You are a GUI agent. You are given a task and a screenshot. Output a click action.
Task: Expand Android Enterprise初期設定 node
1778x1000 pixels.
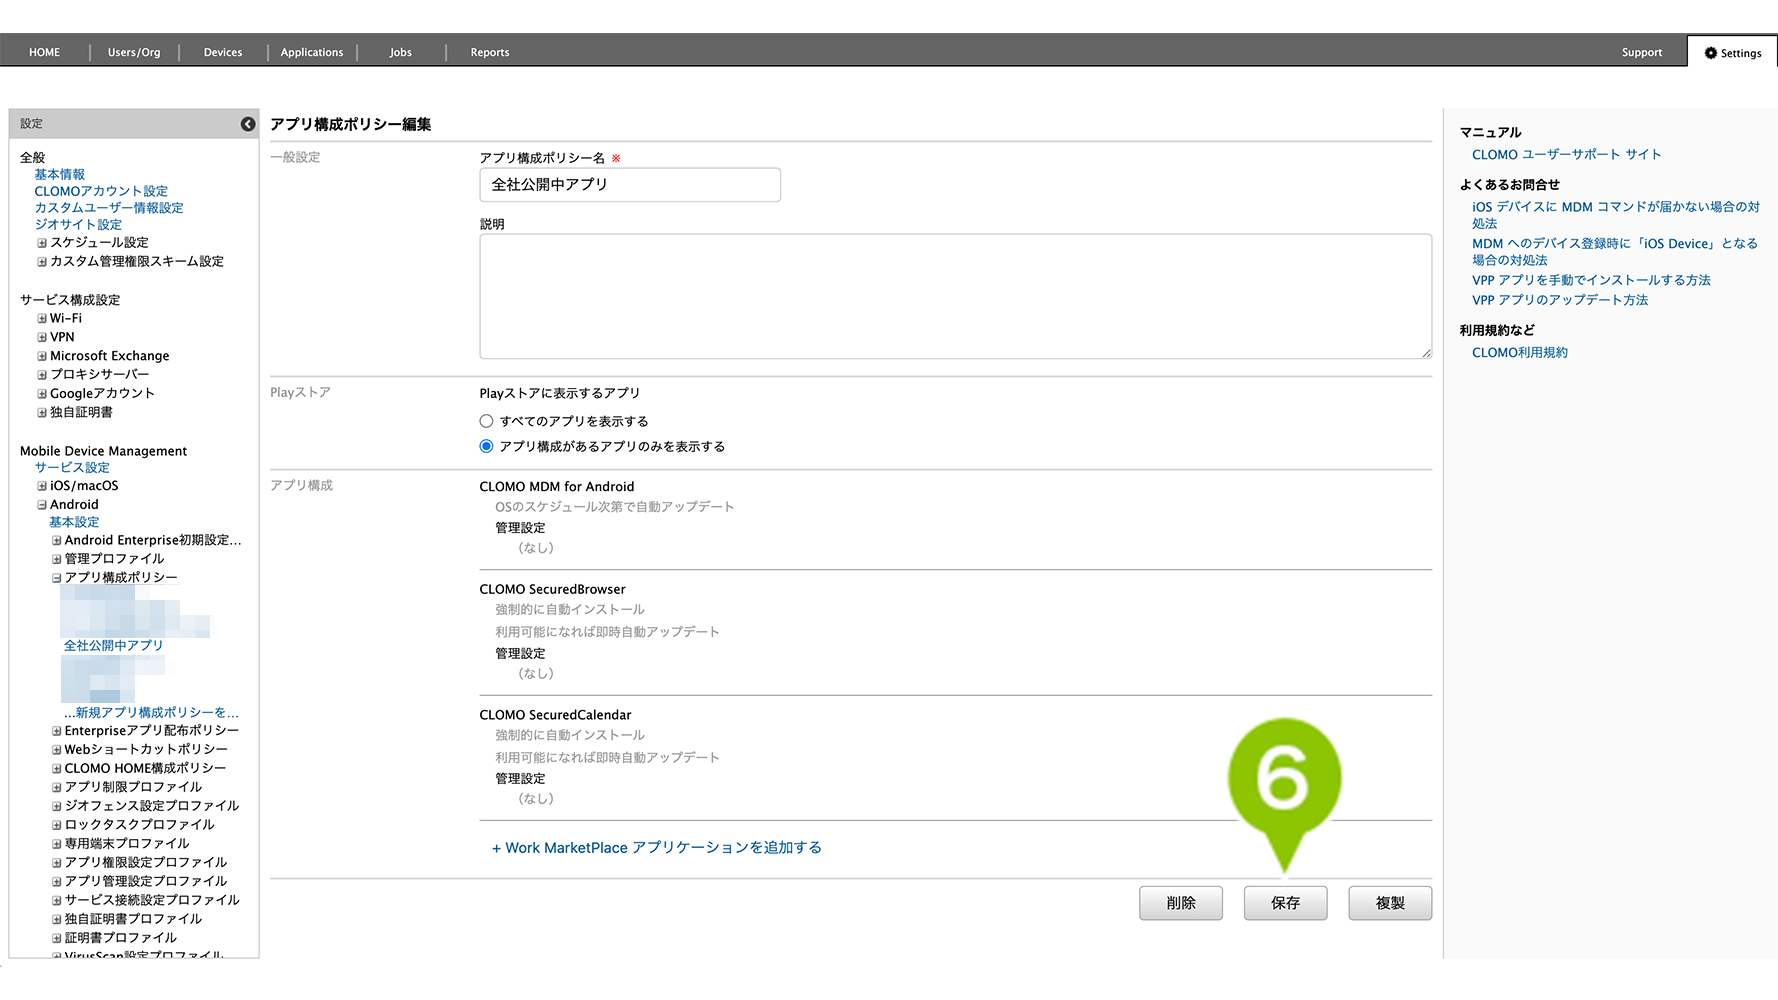click(x=57, y=541)
